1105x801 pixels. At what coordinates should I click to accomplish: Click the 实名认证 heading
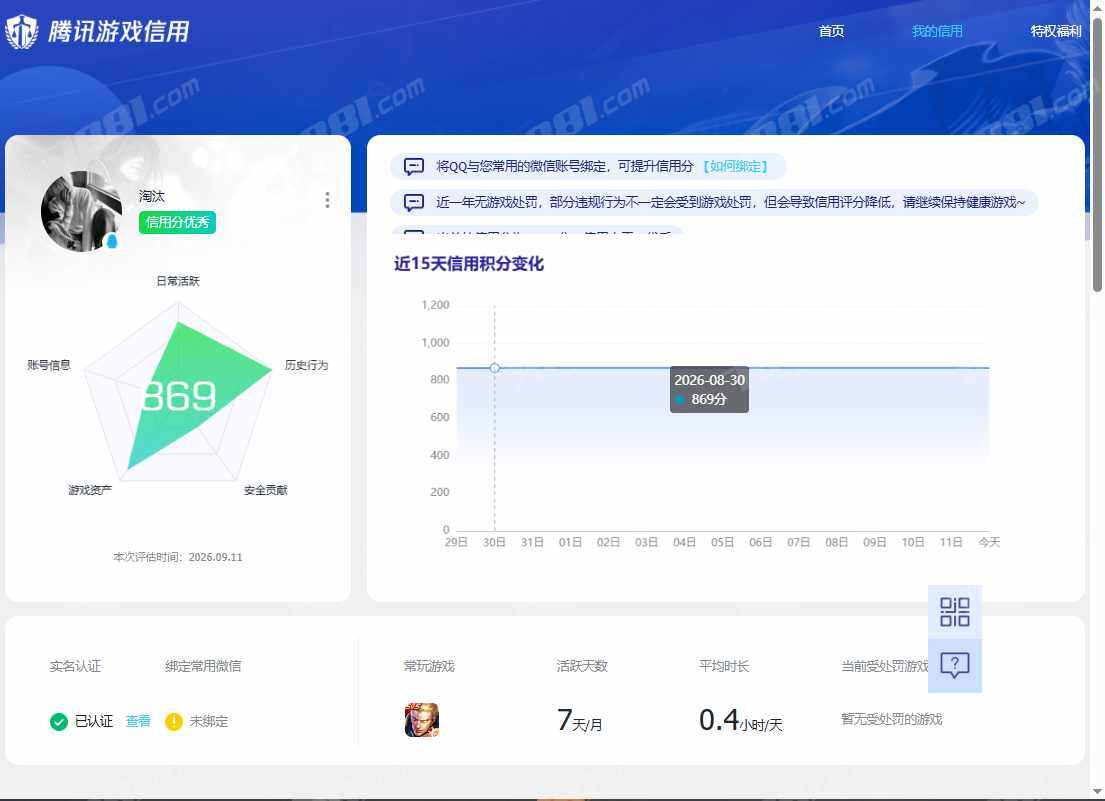point(75,666)
